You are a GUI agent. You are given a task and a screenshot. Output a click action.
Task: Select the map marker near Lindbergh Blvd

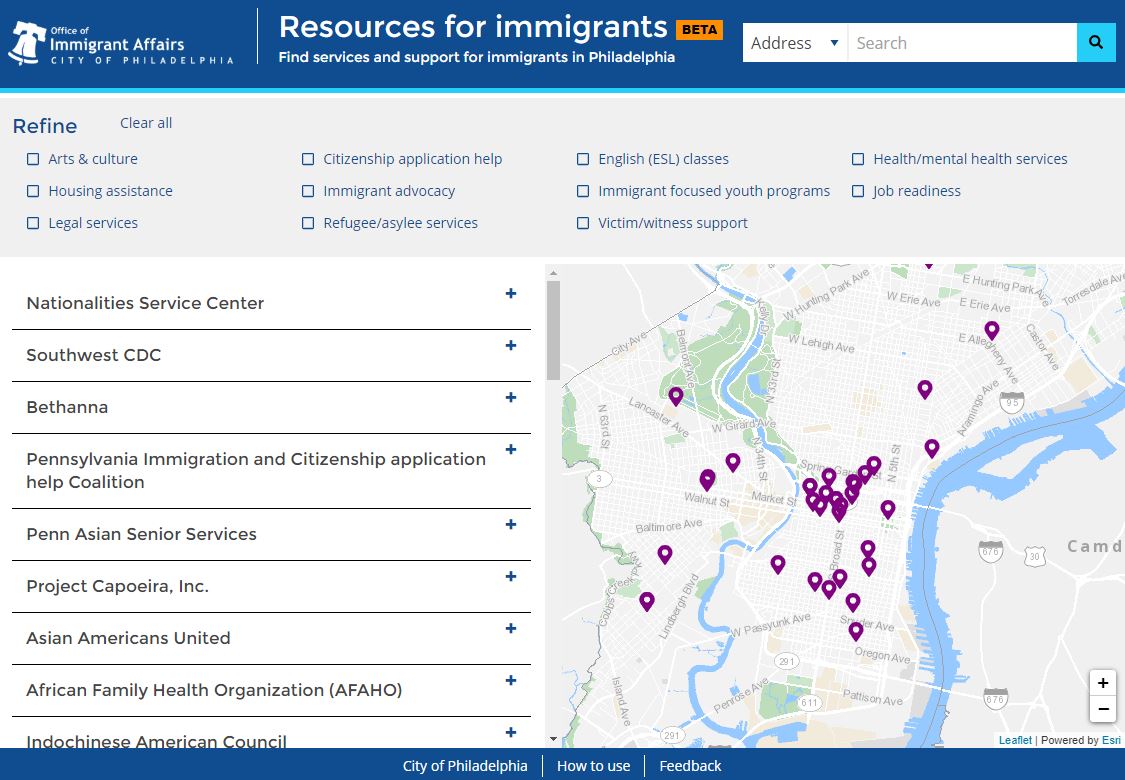[x=647, y=601]
